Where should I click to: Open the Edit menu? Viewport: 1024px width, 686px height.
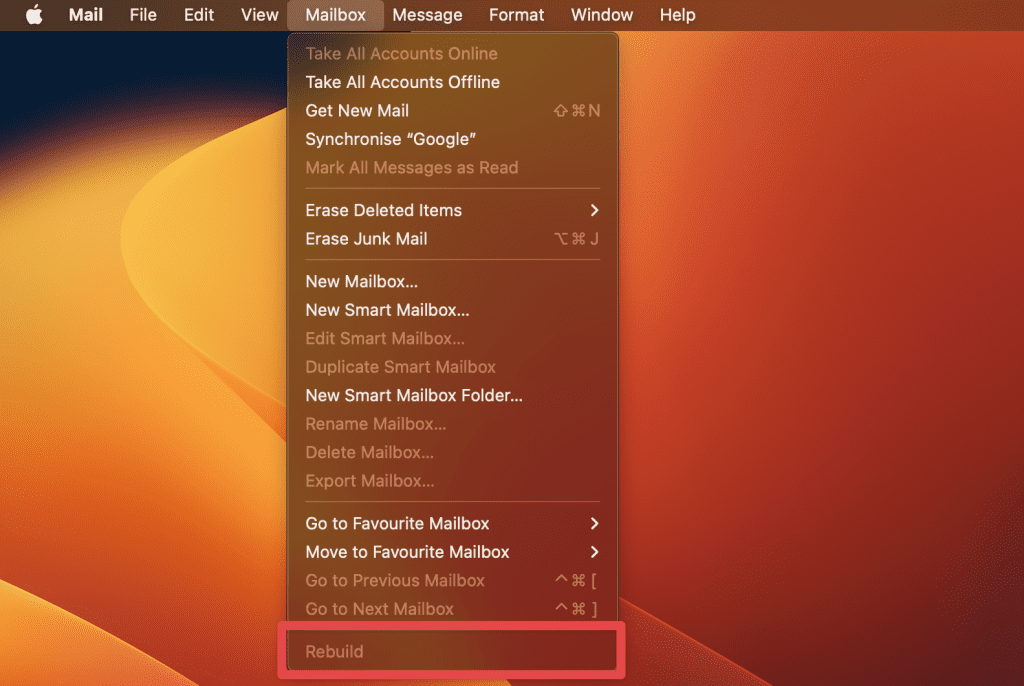coord(199,14)
